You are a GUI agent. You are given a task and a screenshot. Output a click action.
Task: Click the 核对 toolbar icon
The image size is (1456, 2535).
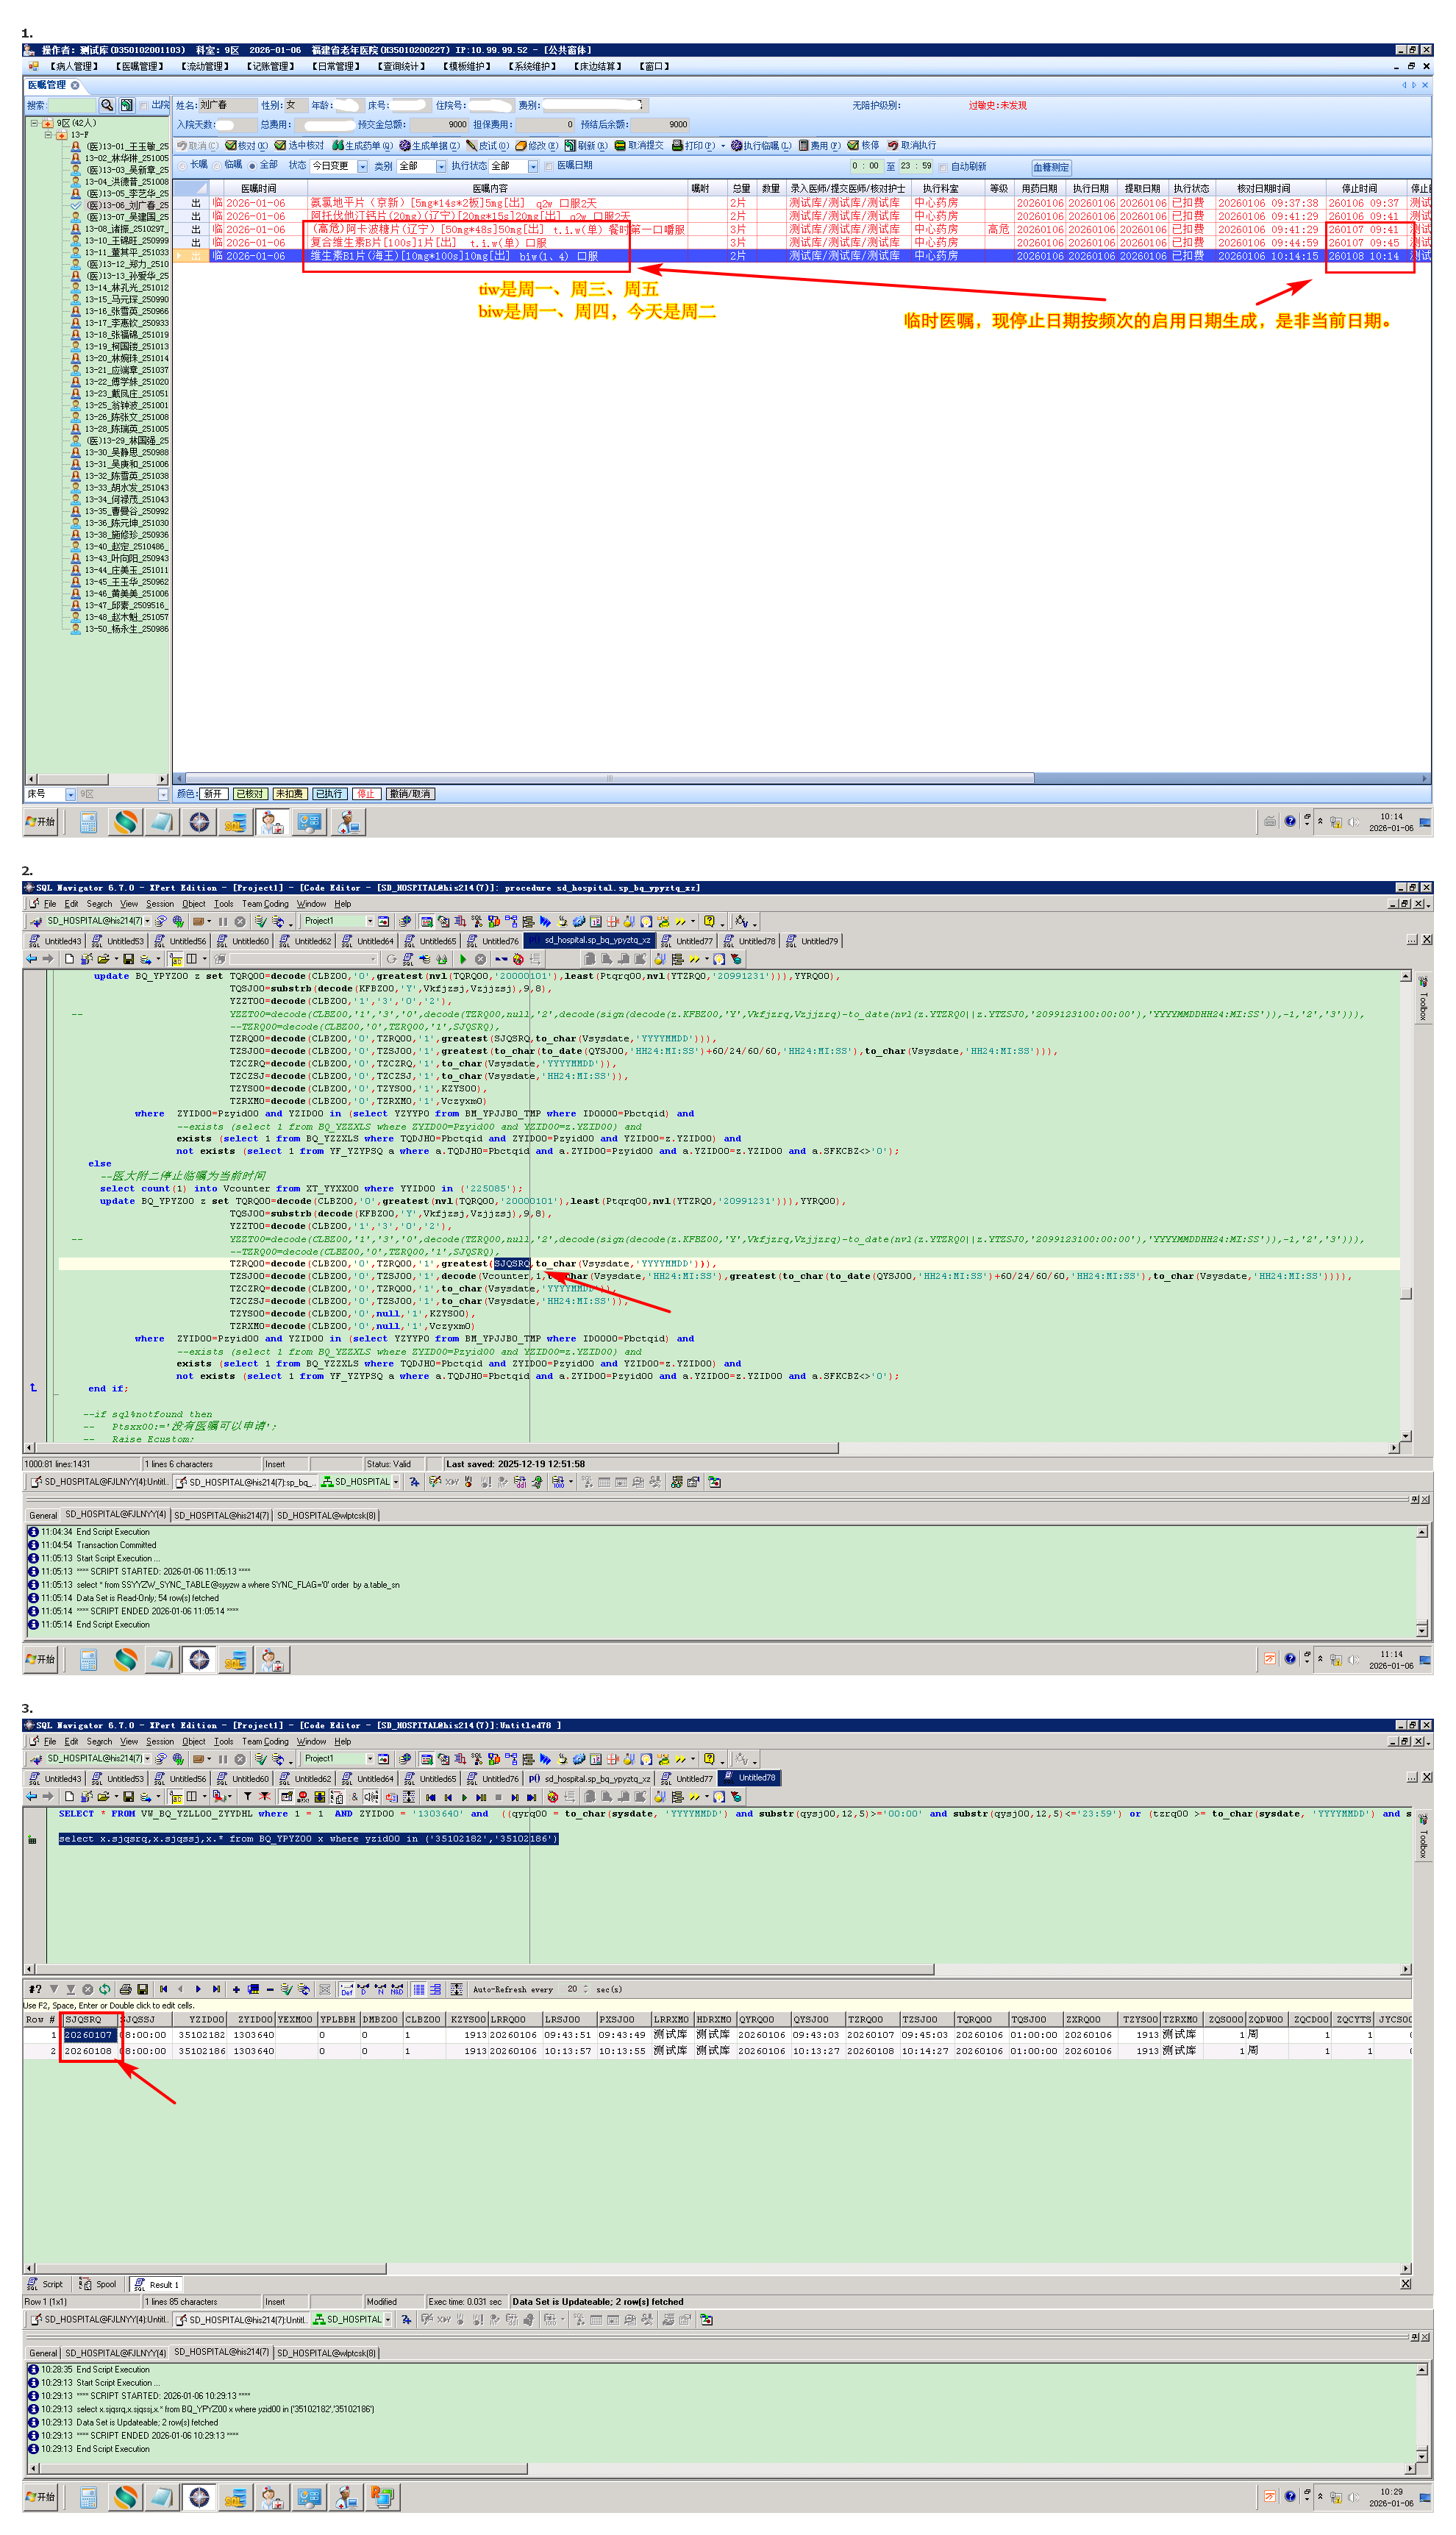pyautogui.click(x=231, y=146)
